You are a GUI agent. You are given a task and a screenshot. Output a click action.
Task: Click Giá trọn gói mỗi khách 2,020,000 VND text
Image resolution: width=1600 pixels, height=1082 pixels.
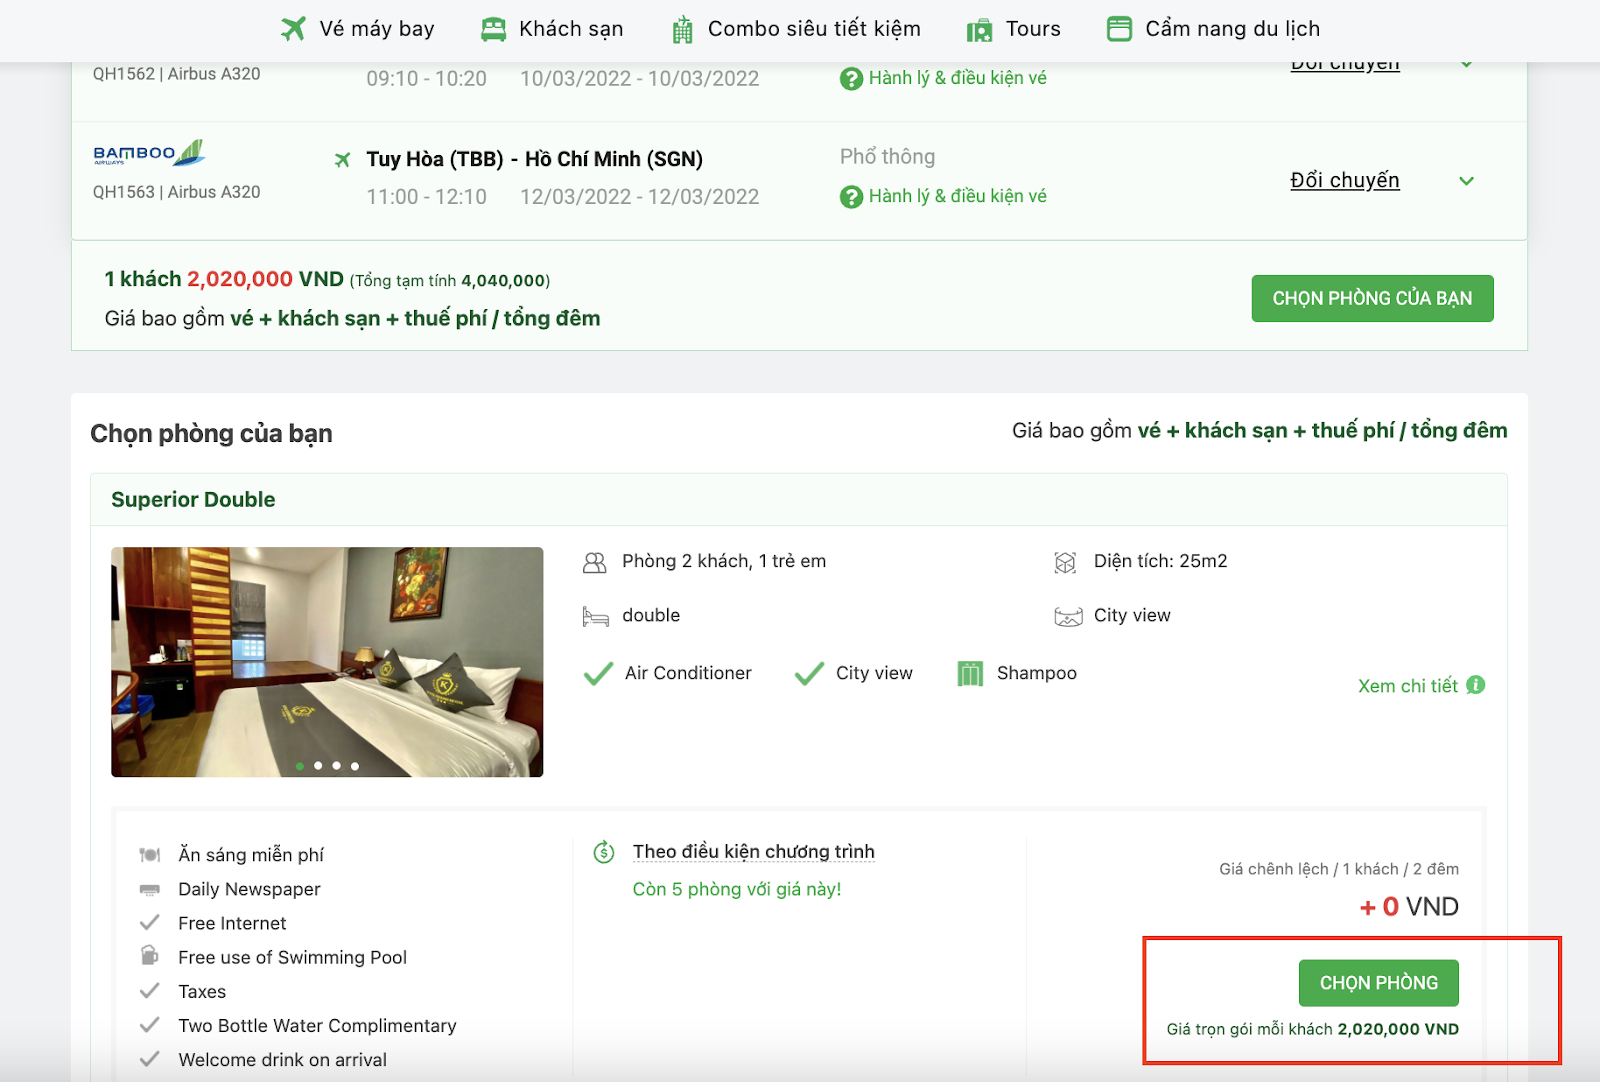(1313, 1029)
